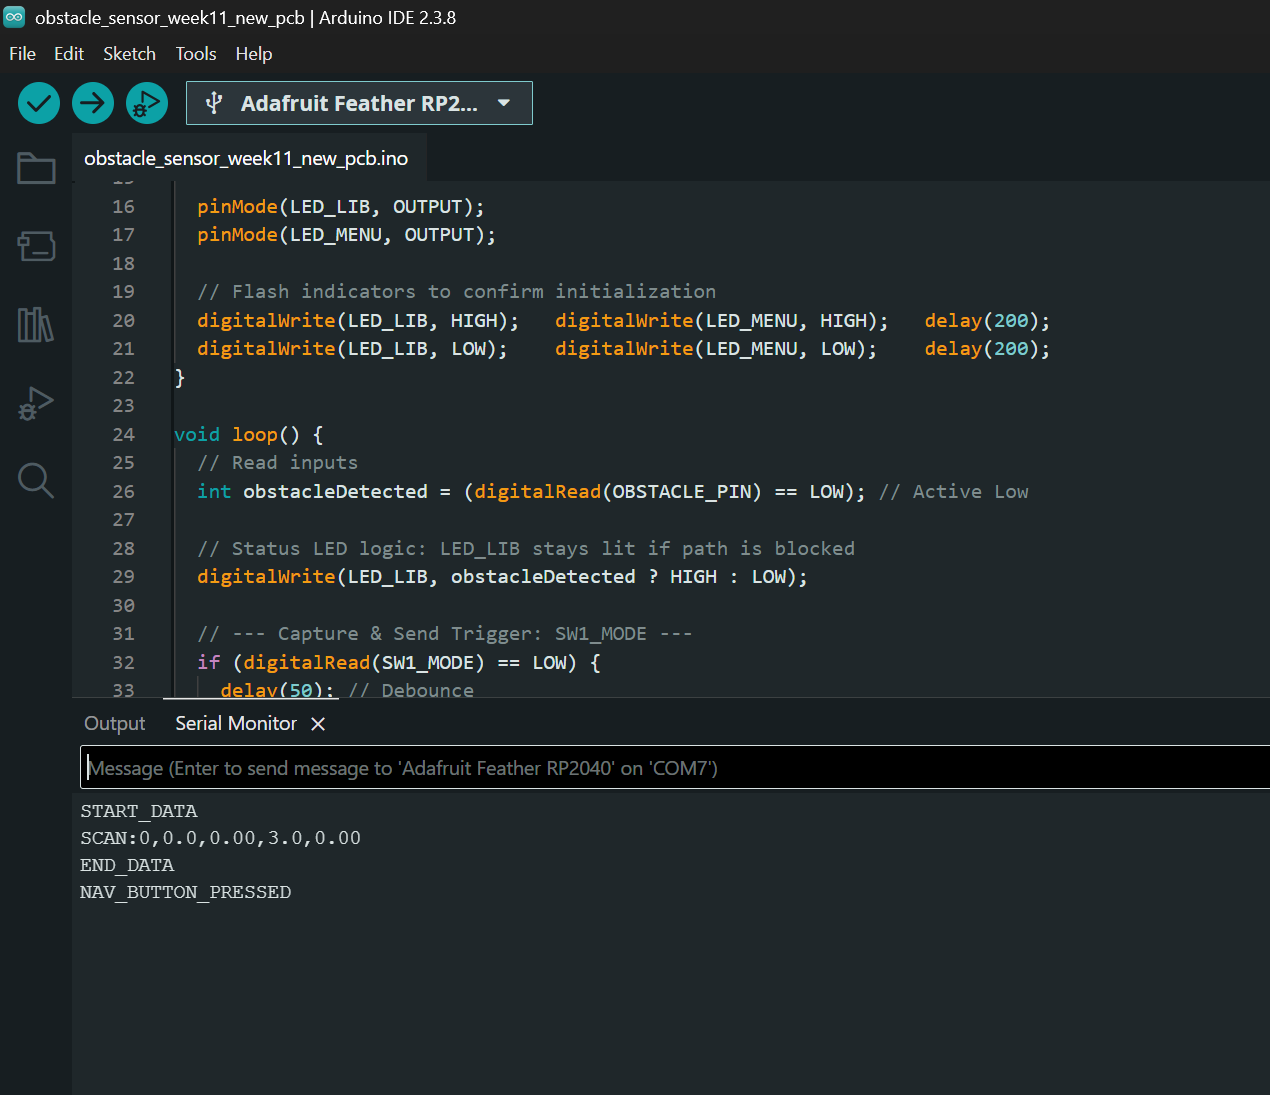This screenshot has height=1095, width=1270.
Task: Select the Serial Monitor tab
Action: click(236, 723)
